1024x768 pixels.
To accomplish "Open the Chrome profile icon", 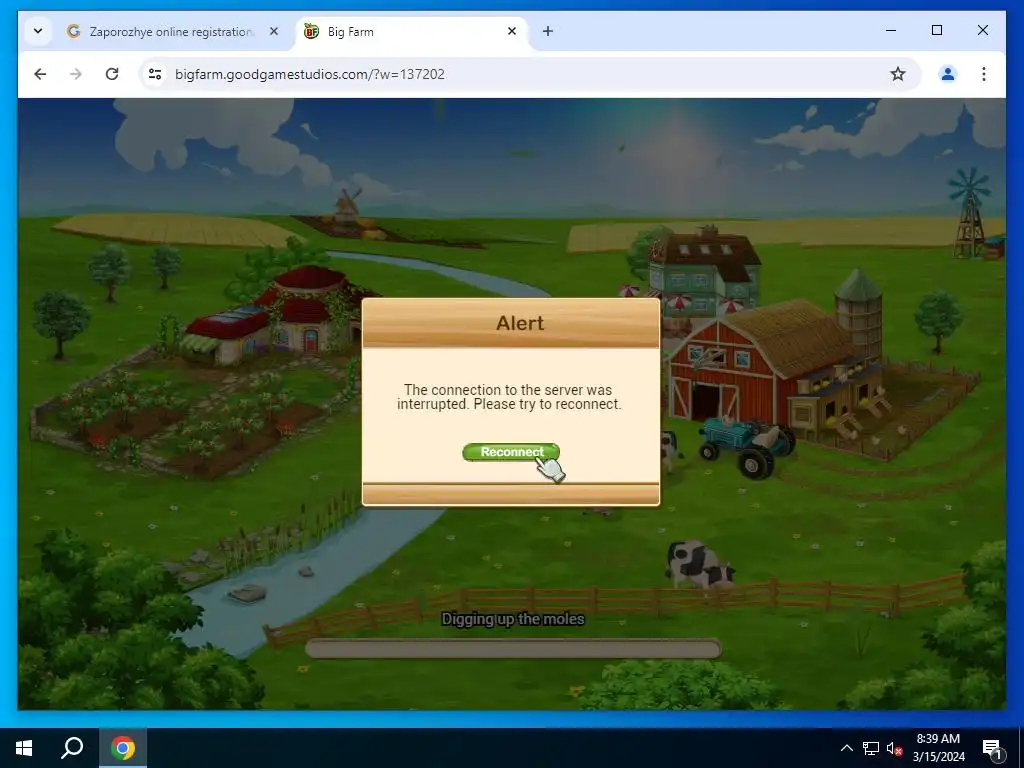I will (x=948, y=74).
